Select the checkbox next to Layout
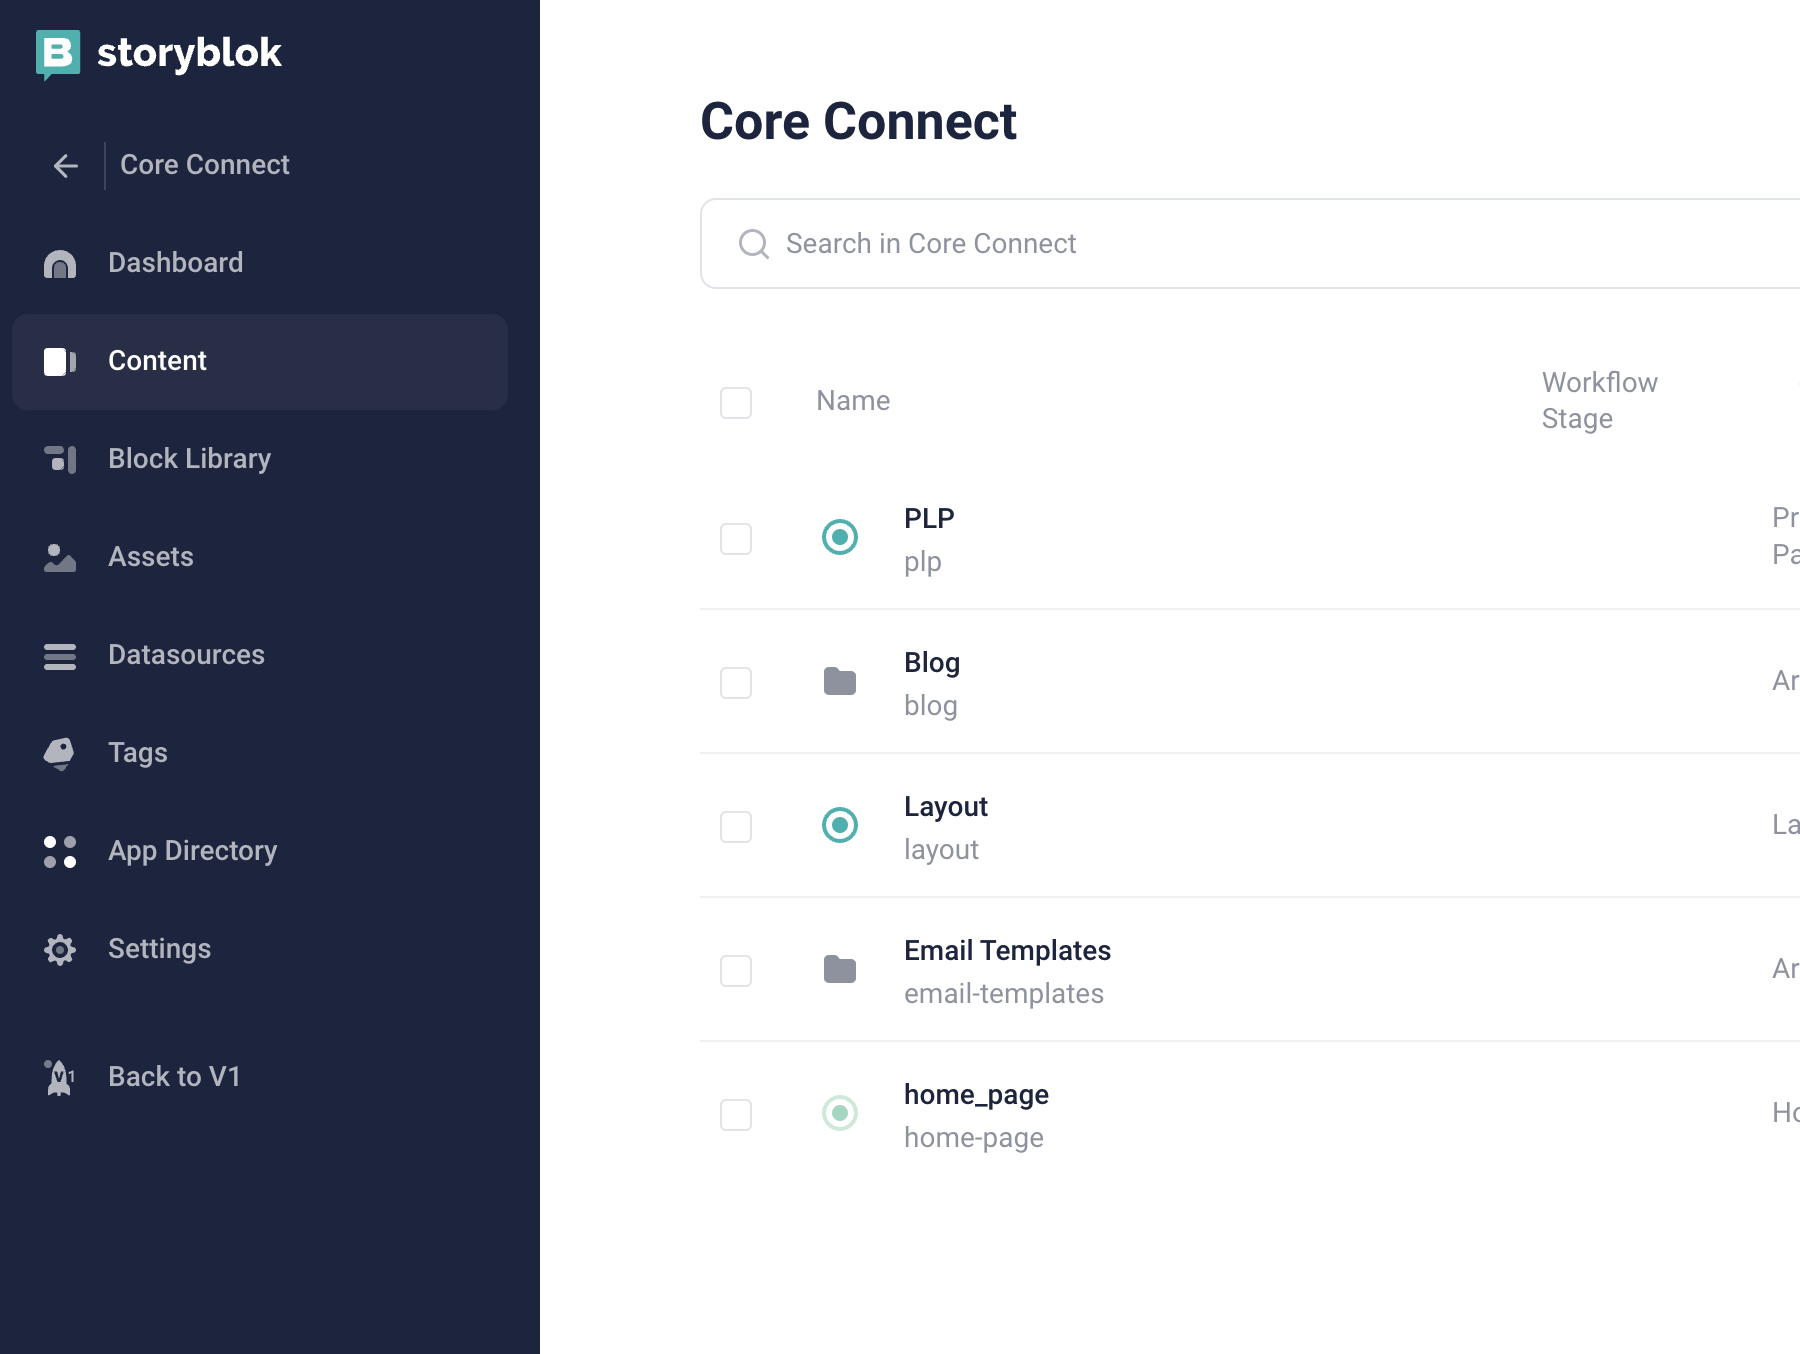1800x1354 pixels. [736, 827]
